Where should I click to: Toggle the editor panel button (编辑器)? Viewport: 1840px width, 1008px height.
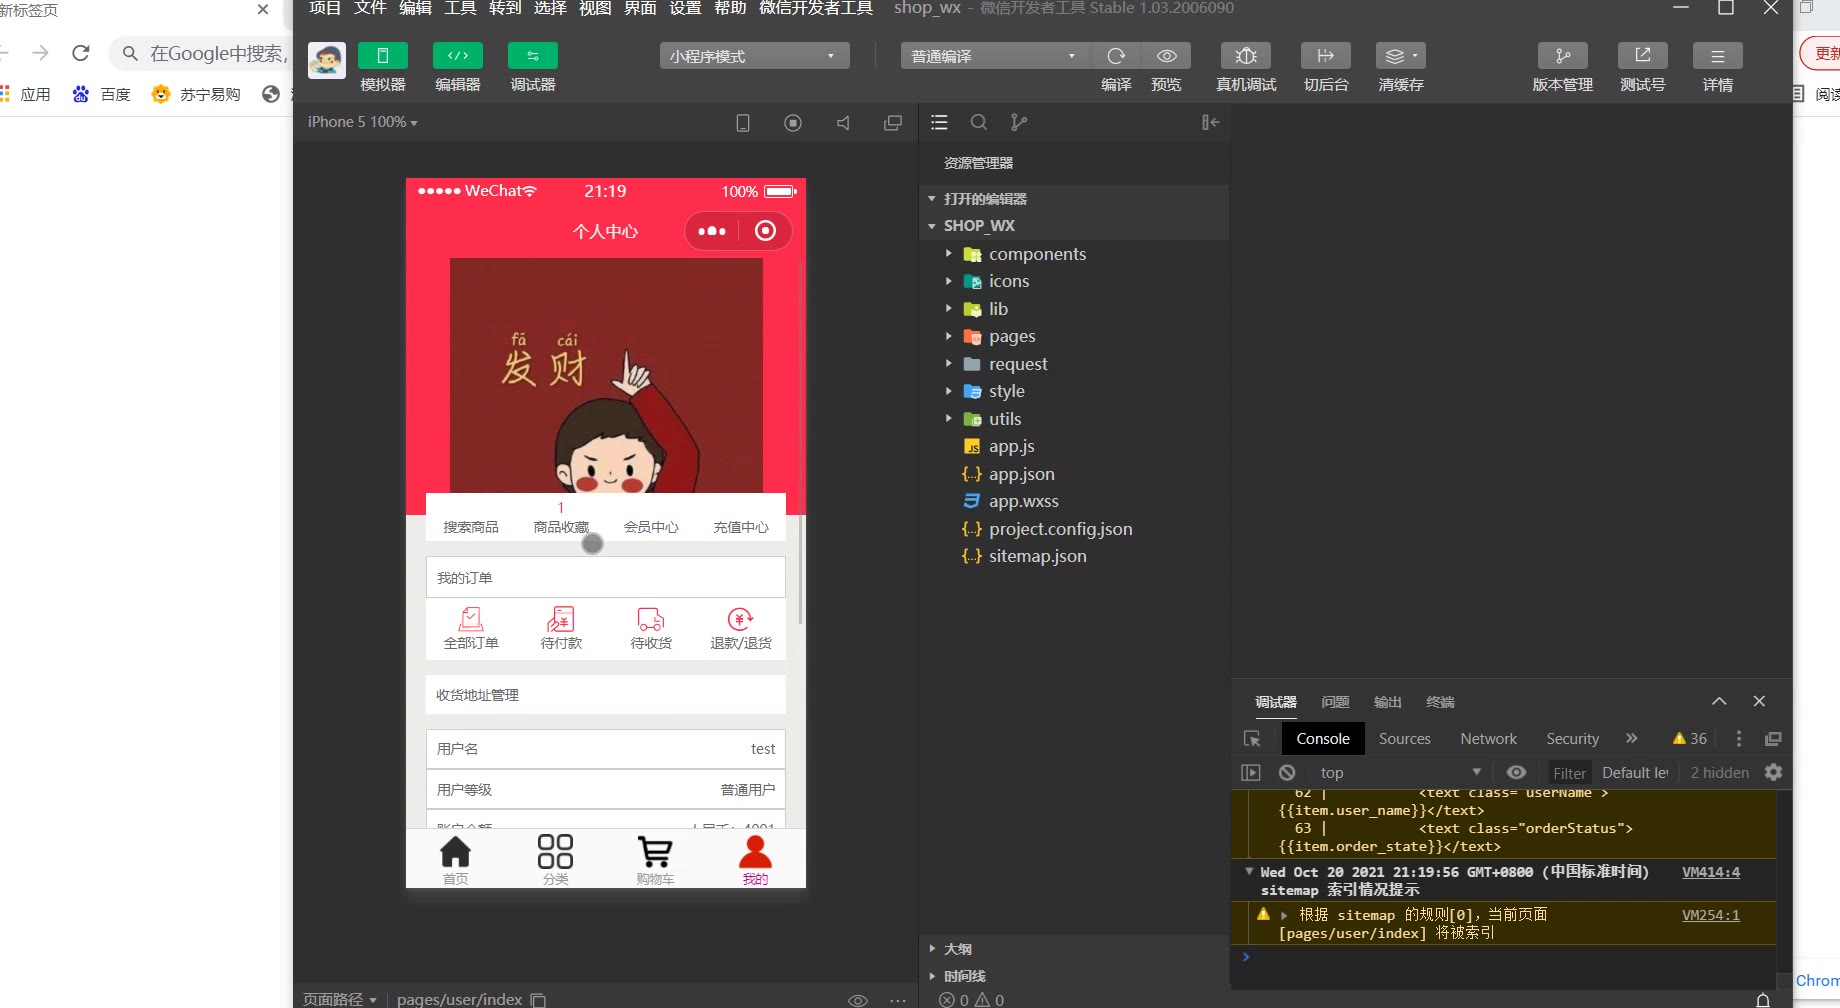pos(457,57)
